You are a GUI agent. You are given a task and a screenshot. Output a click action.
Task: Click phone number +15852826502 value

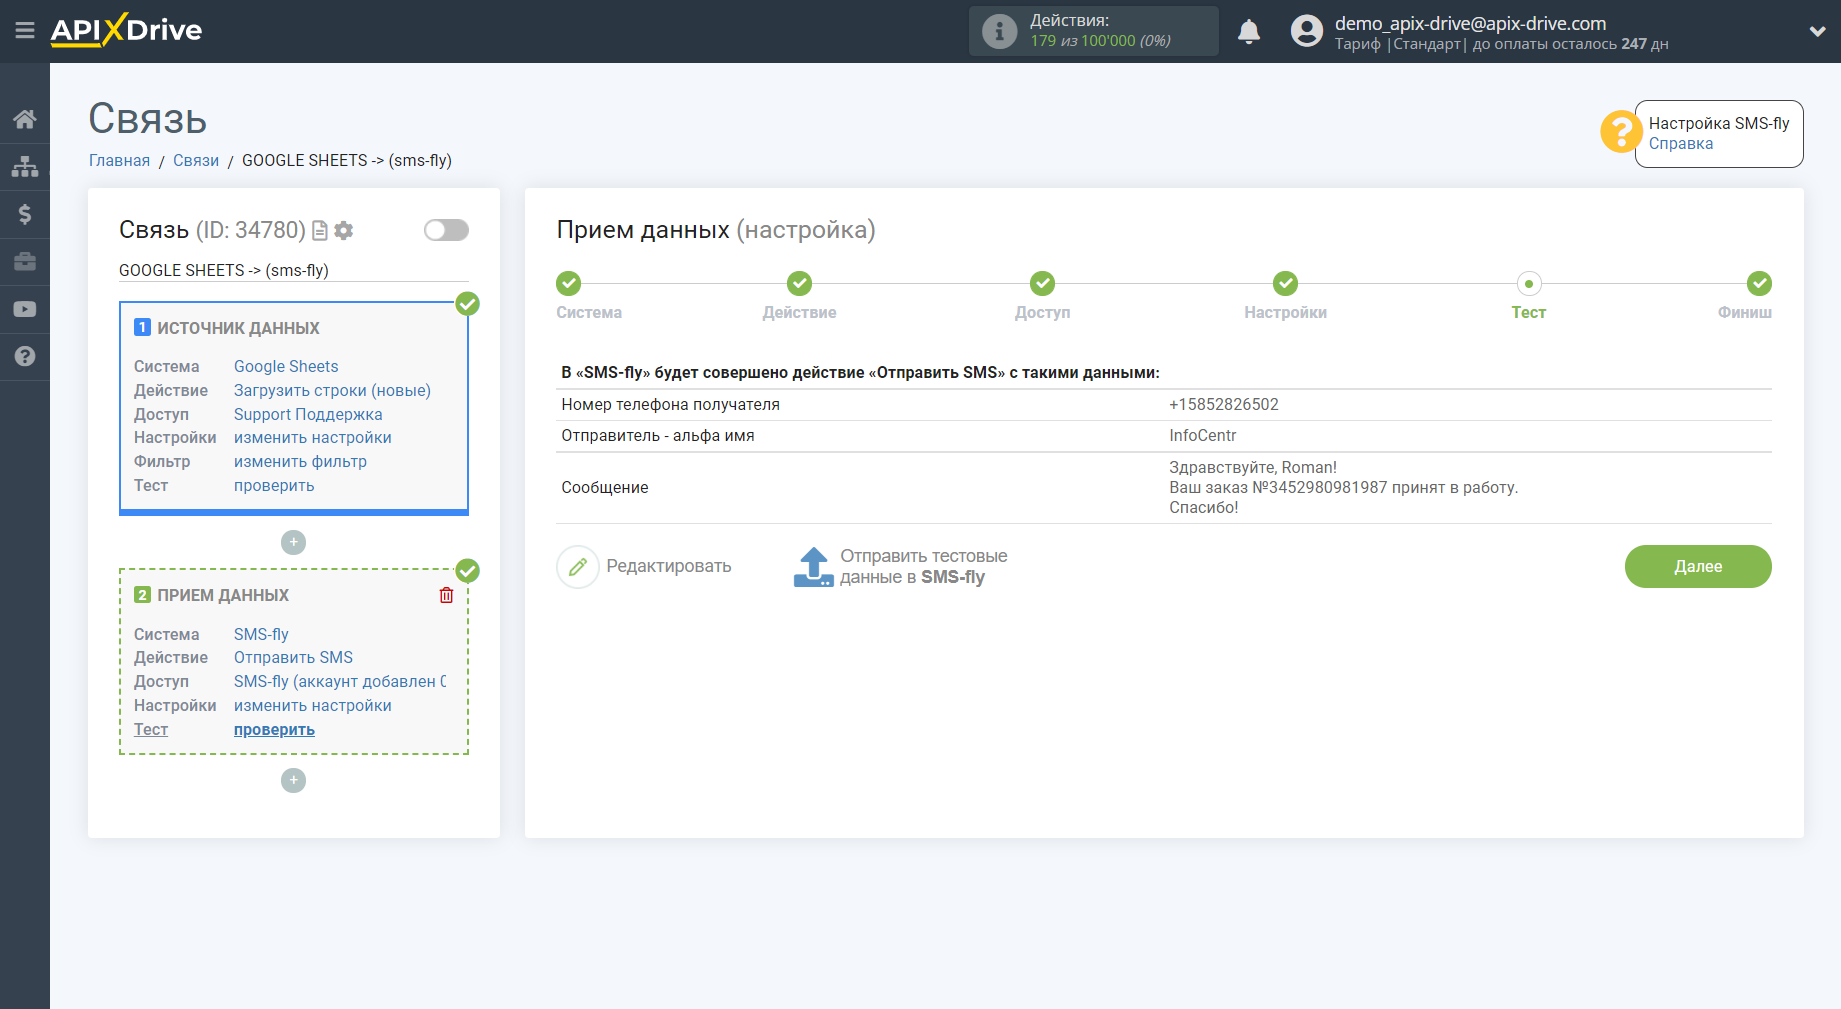click(x=1223, y=405)
